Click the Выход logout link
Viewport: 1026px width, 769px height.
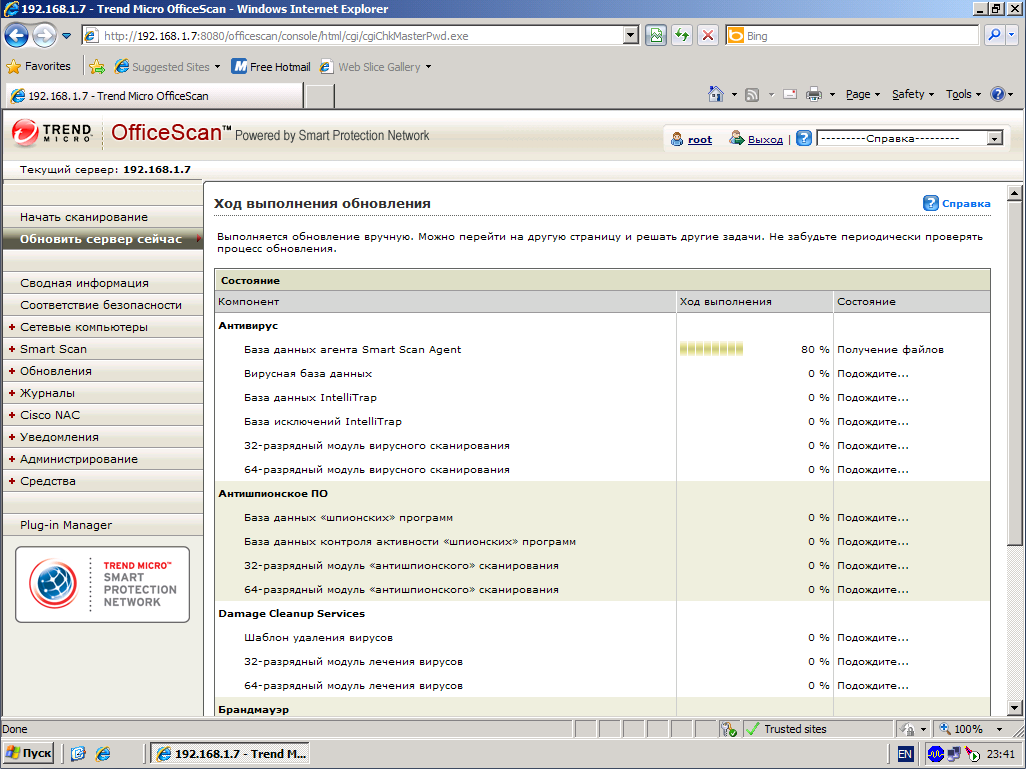click(765, 139)
